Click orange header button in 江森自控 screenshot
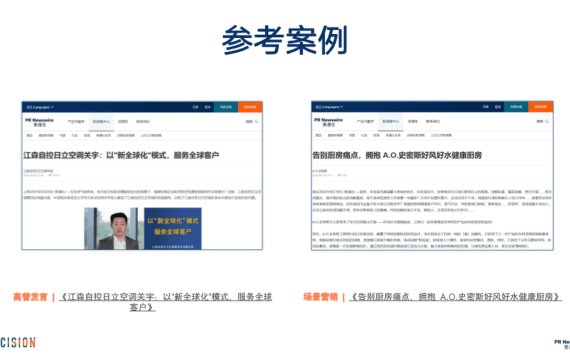Screen dimensions: 570x360 pos(250,107)
